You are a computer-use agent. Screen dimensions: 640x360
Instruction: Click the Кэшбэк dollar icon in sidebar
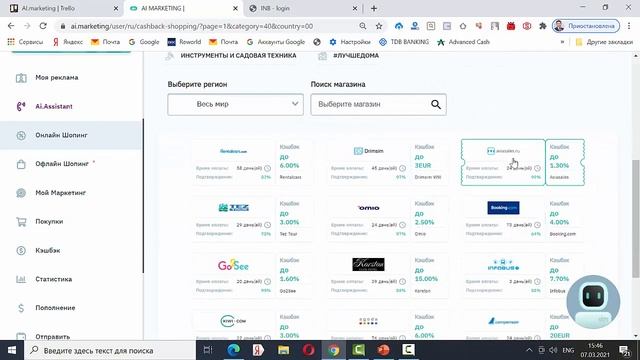[21, 251]
